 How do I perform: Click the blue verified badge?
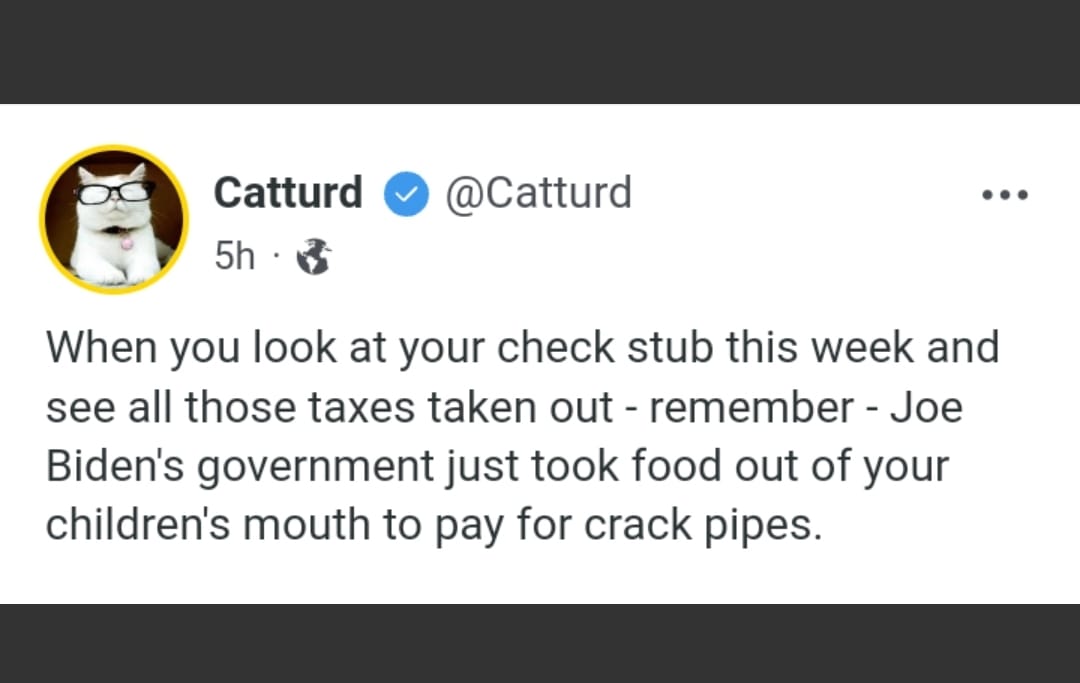coord(405,195)
